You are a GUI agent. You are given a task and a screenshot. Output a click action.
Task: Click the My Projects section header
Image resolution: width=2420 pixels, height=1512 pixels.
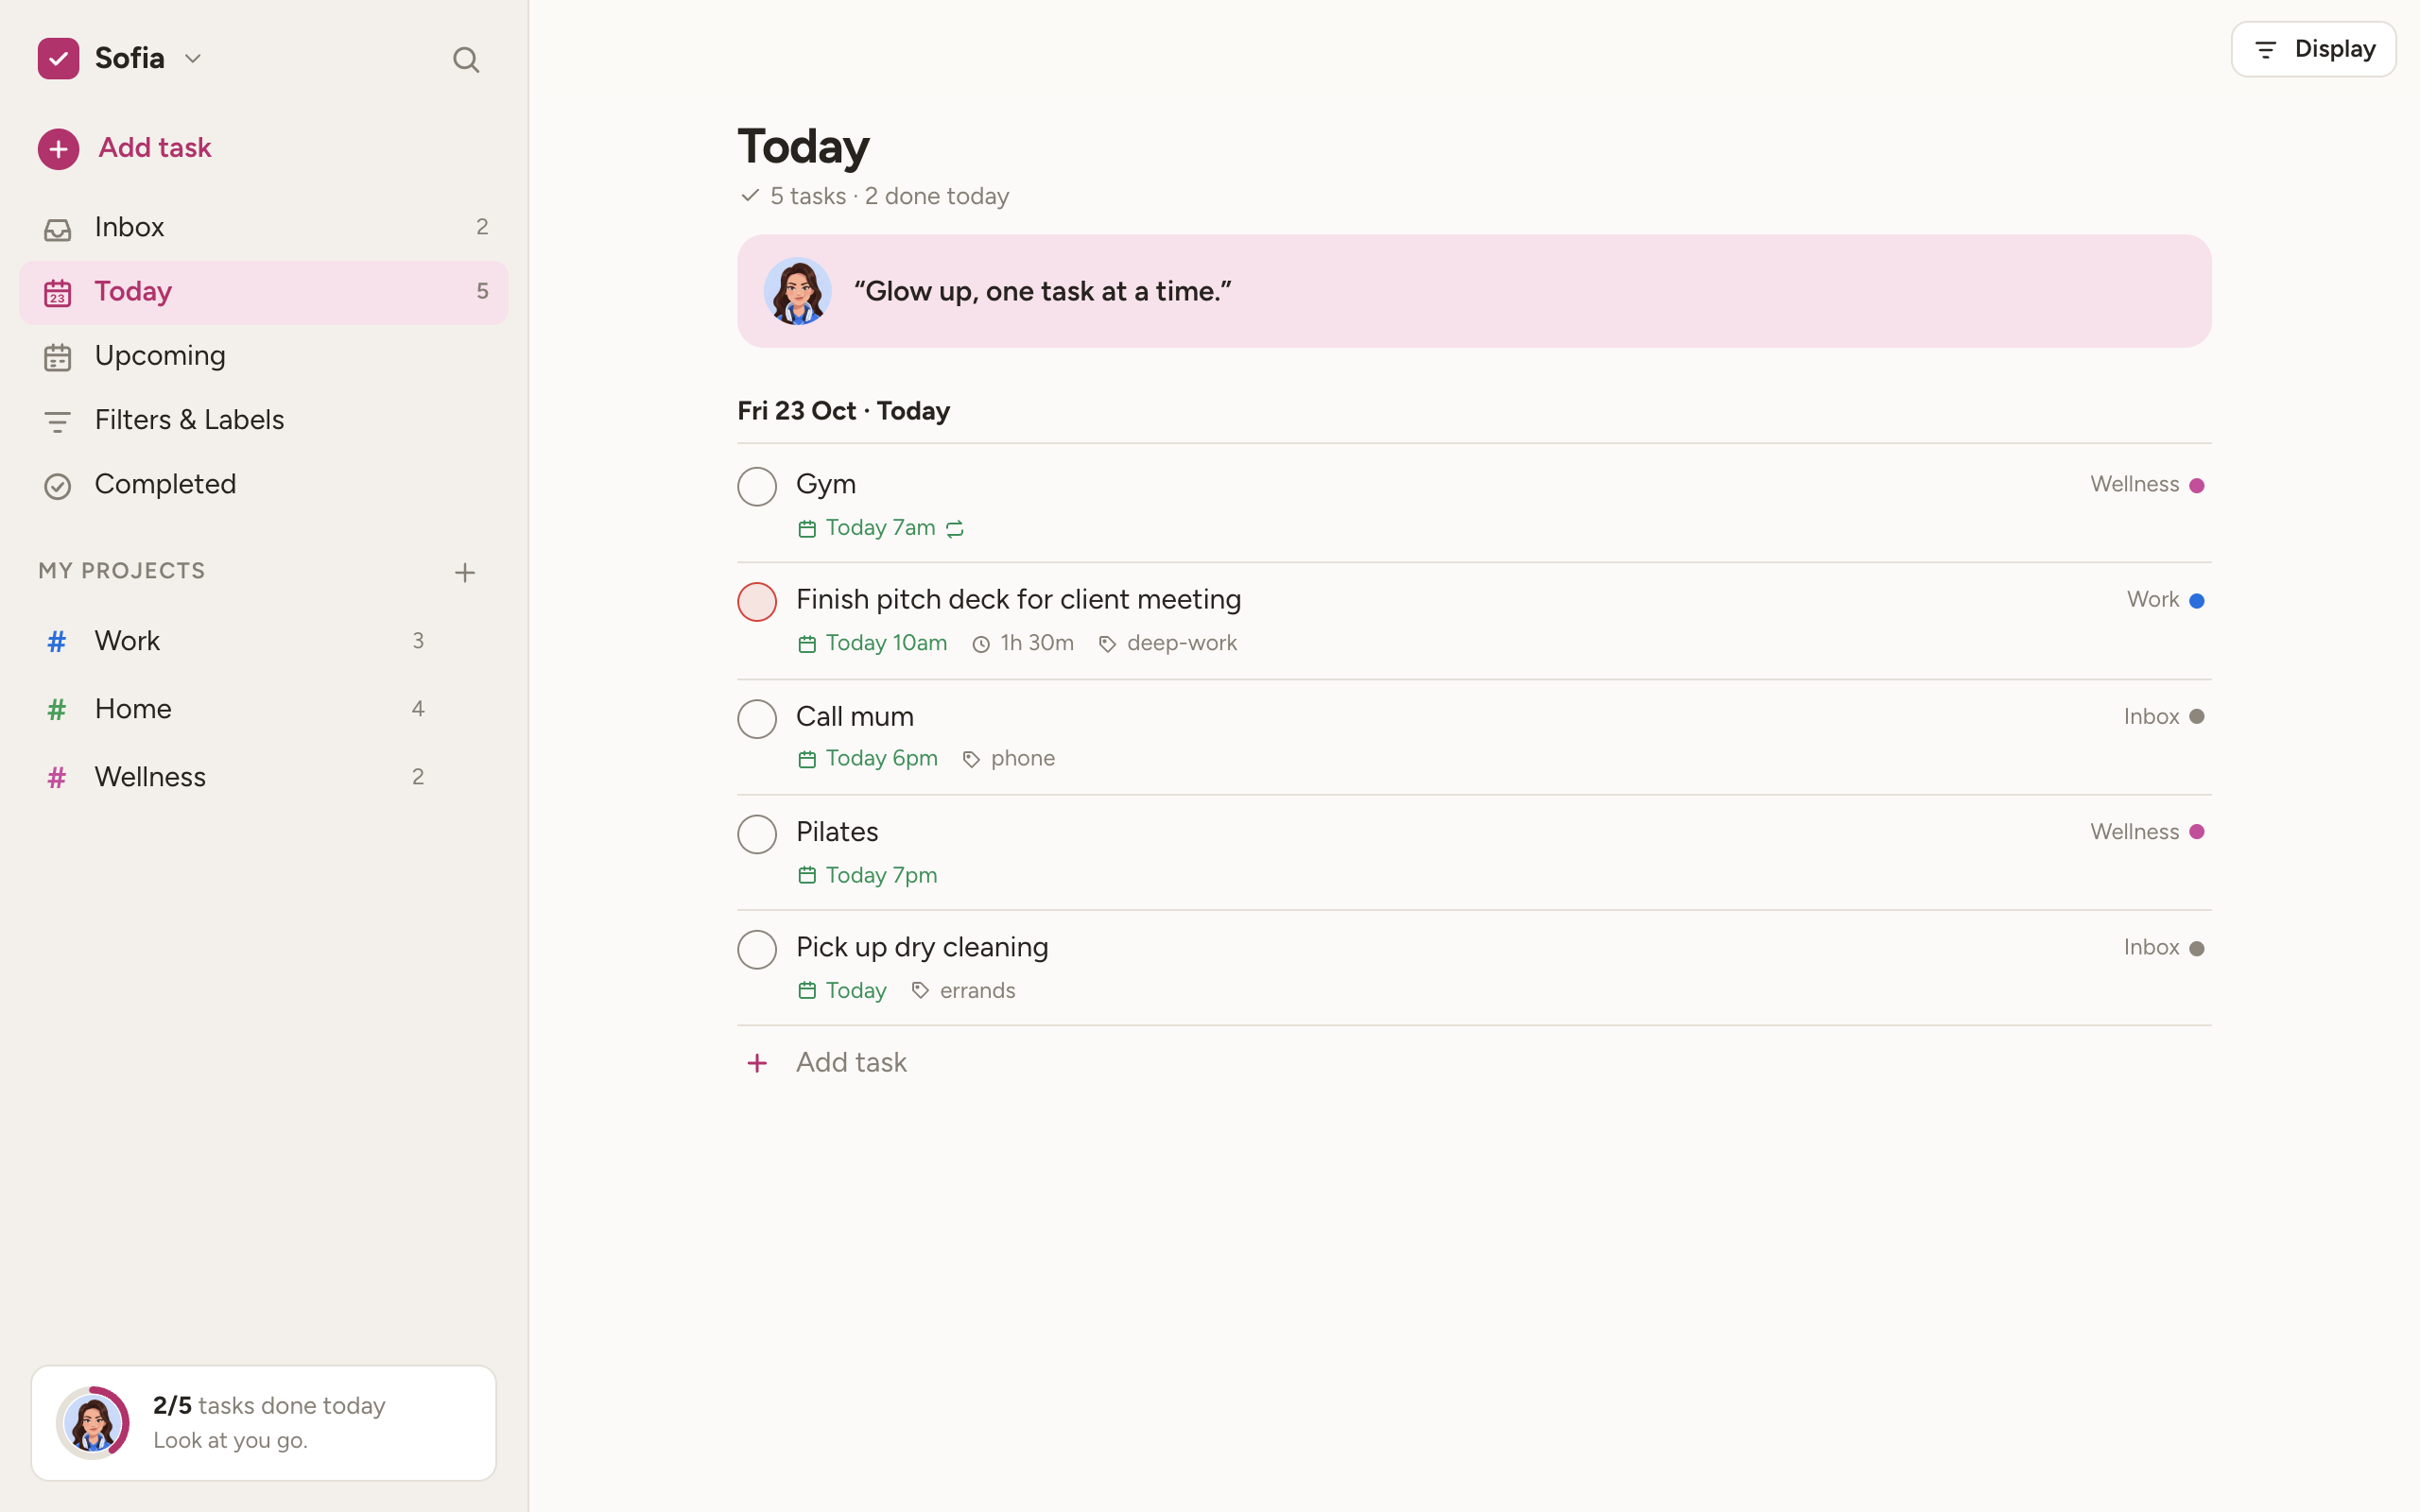[x=122, y=571]
